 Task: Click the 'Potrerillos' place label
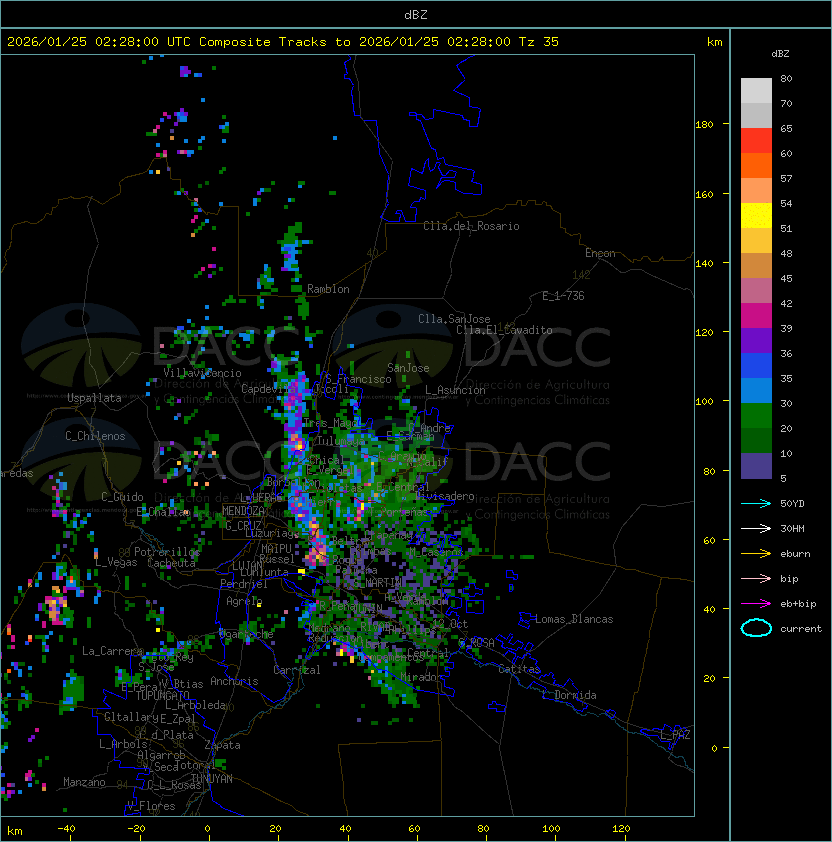[x=167, y=551]
